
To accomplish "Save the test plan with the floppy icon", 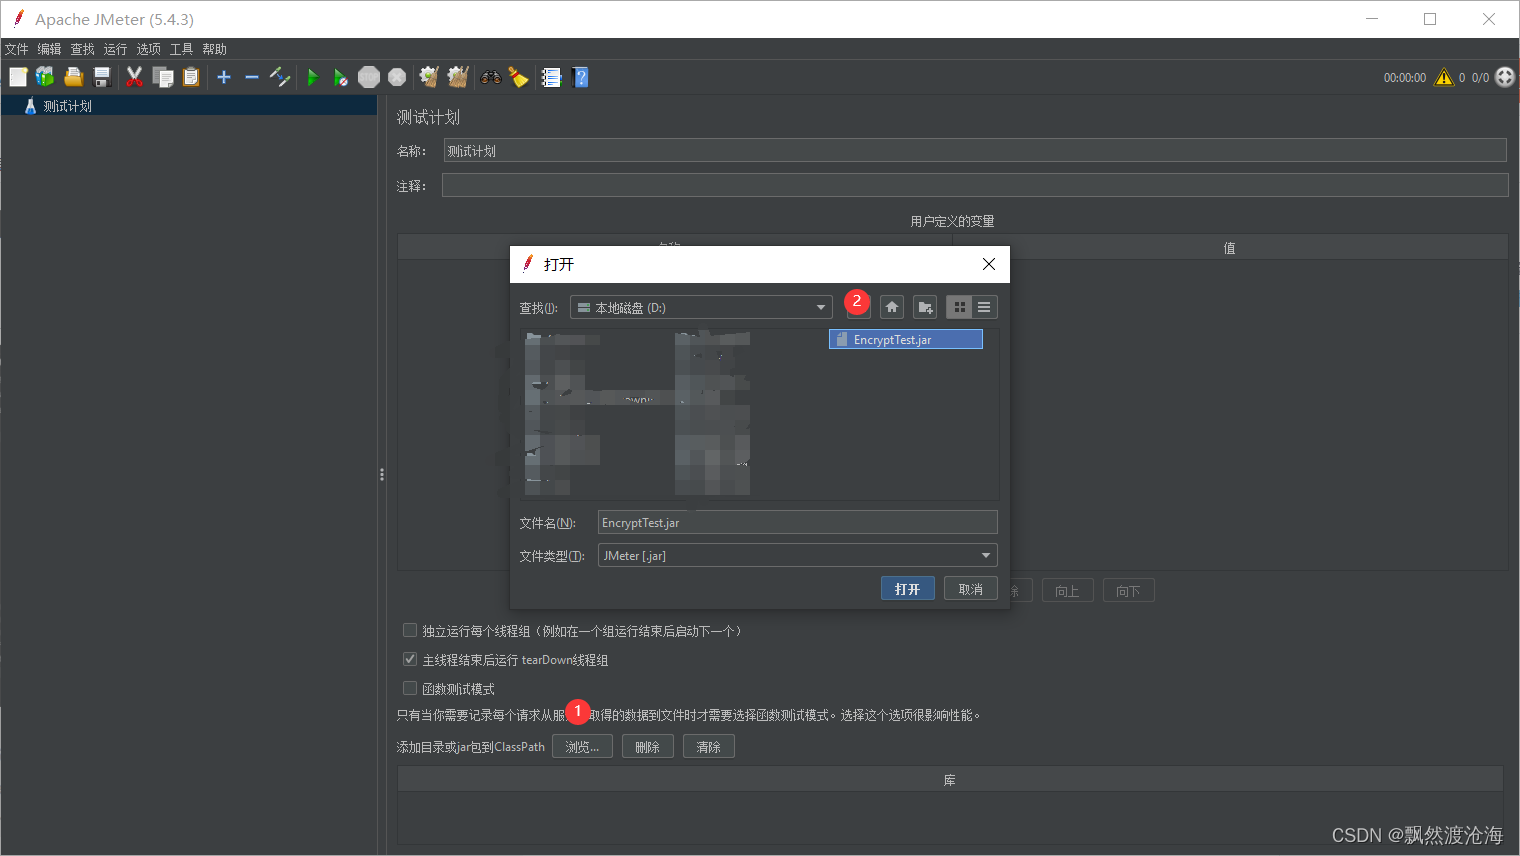I will [101, 77].
